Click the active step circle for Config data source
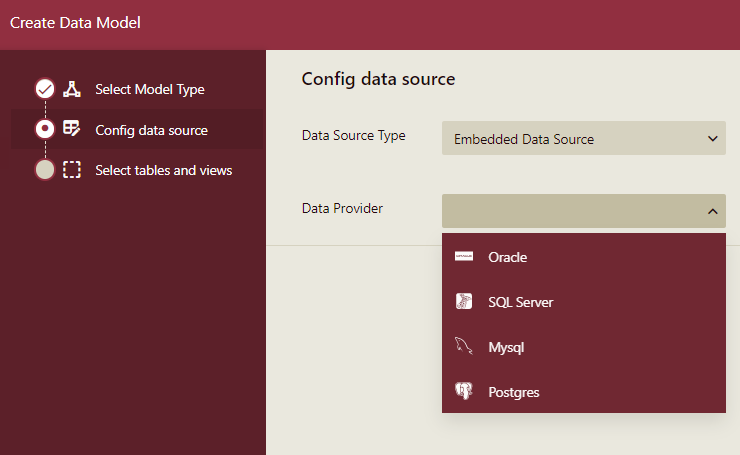Image resolution: width=740 pixels, height=455 pixels. 45,128
